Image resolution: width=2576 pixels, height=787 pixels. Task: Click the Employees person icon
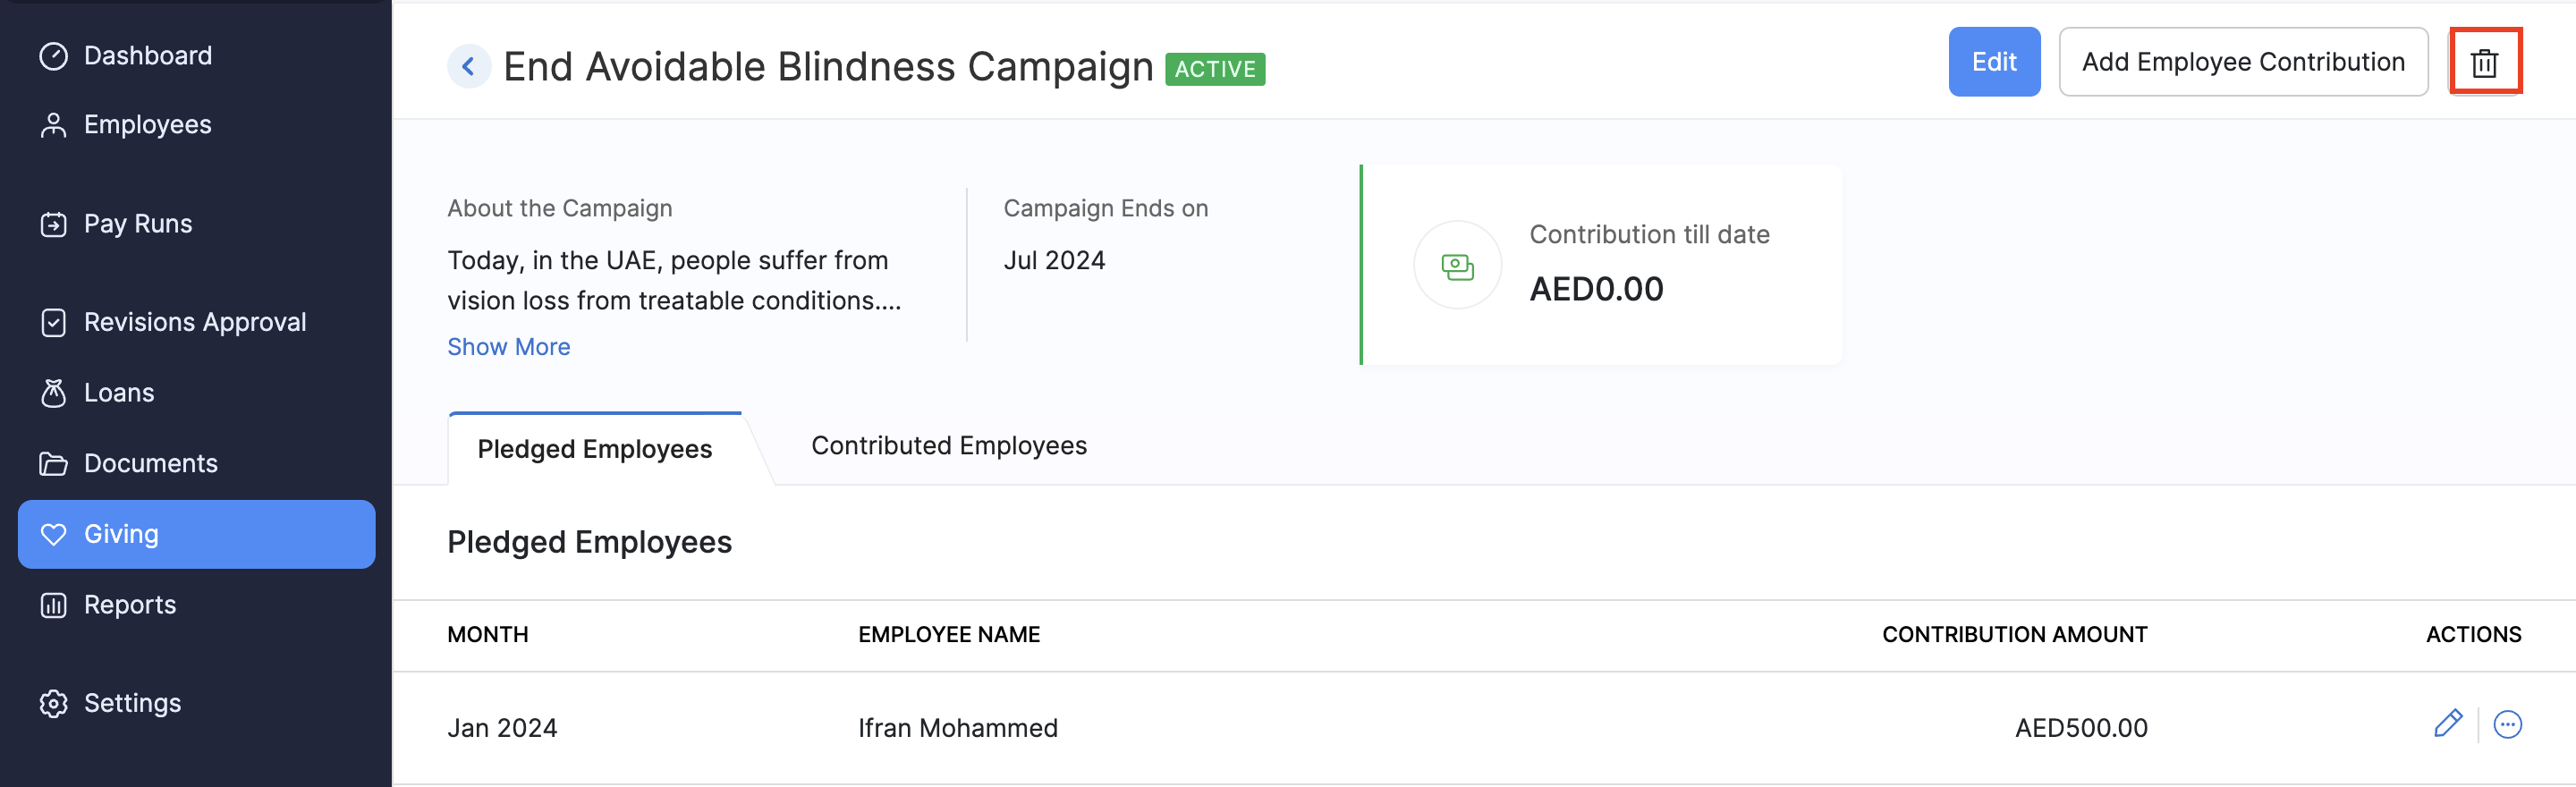tap(53, 125)
